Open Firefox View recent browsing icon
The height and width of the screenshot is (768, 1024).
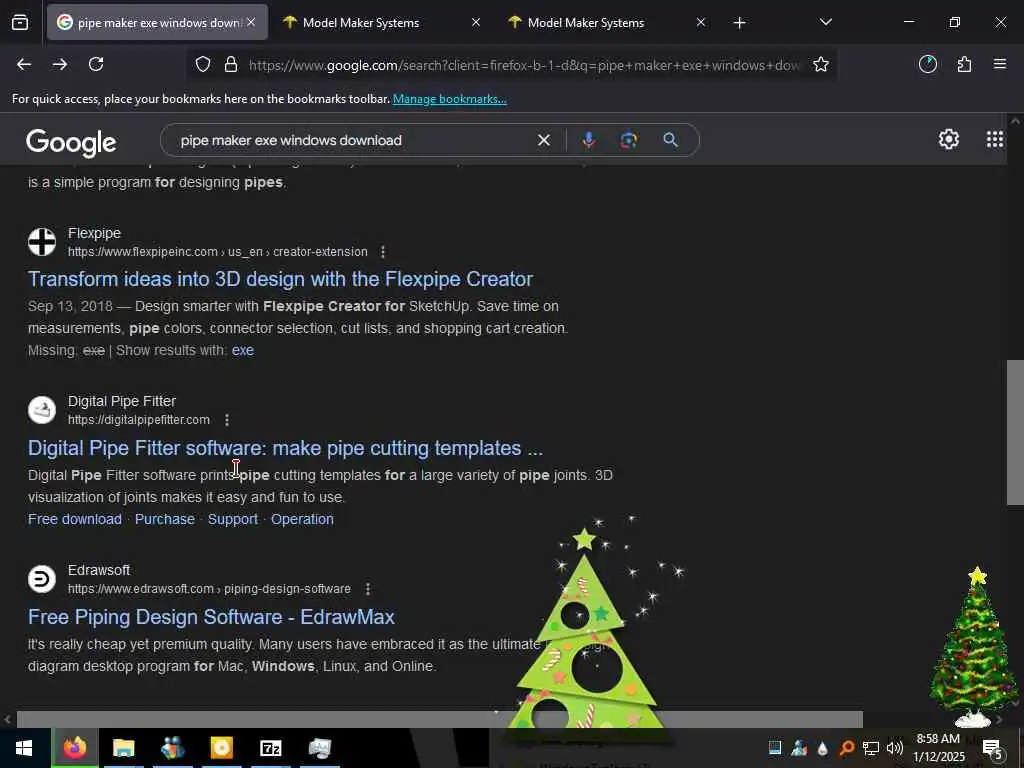coord(20,23)
